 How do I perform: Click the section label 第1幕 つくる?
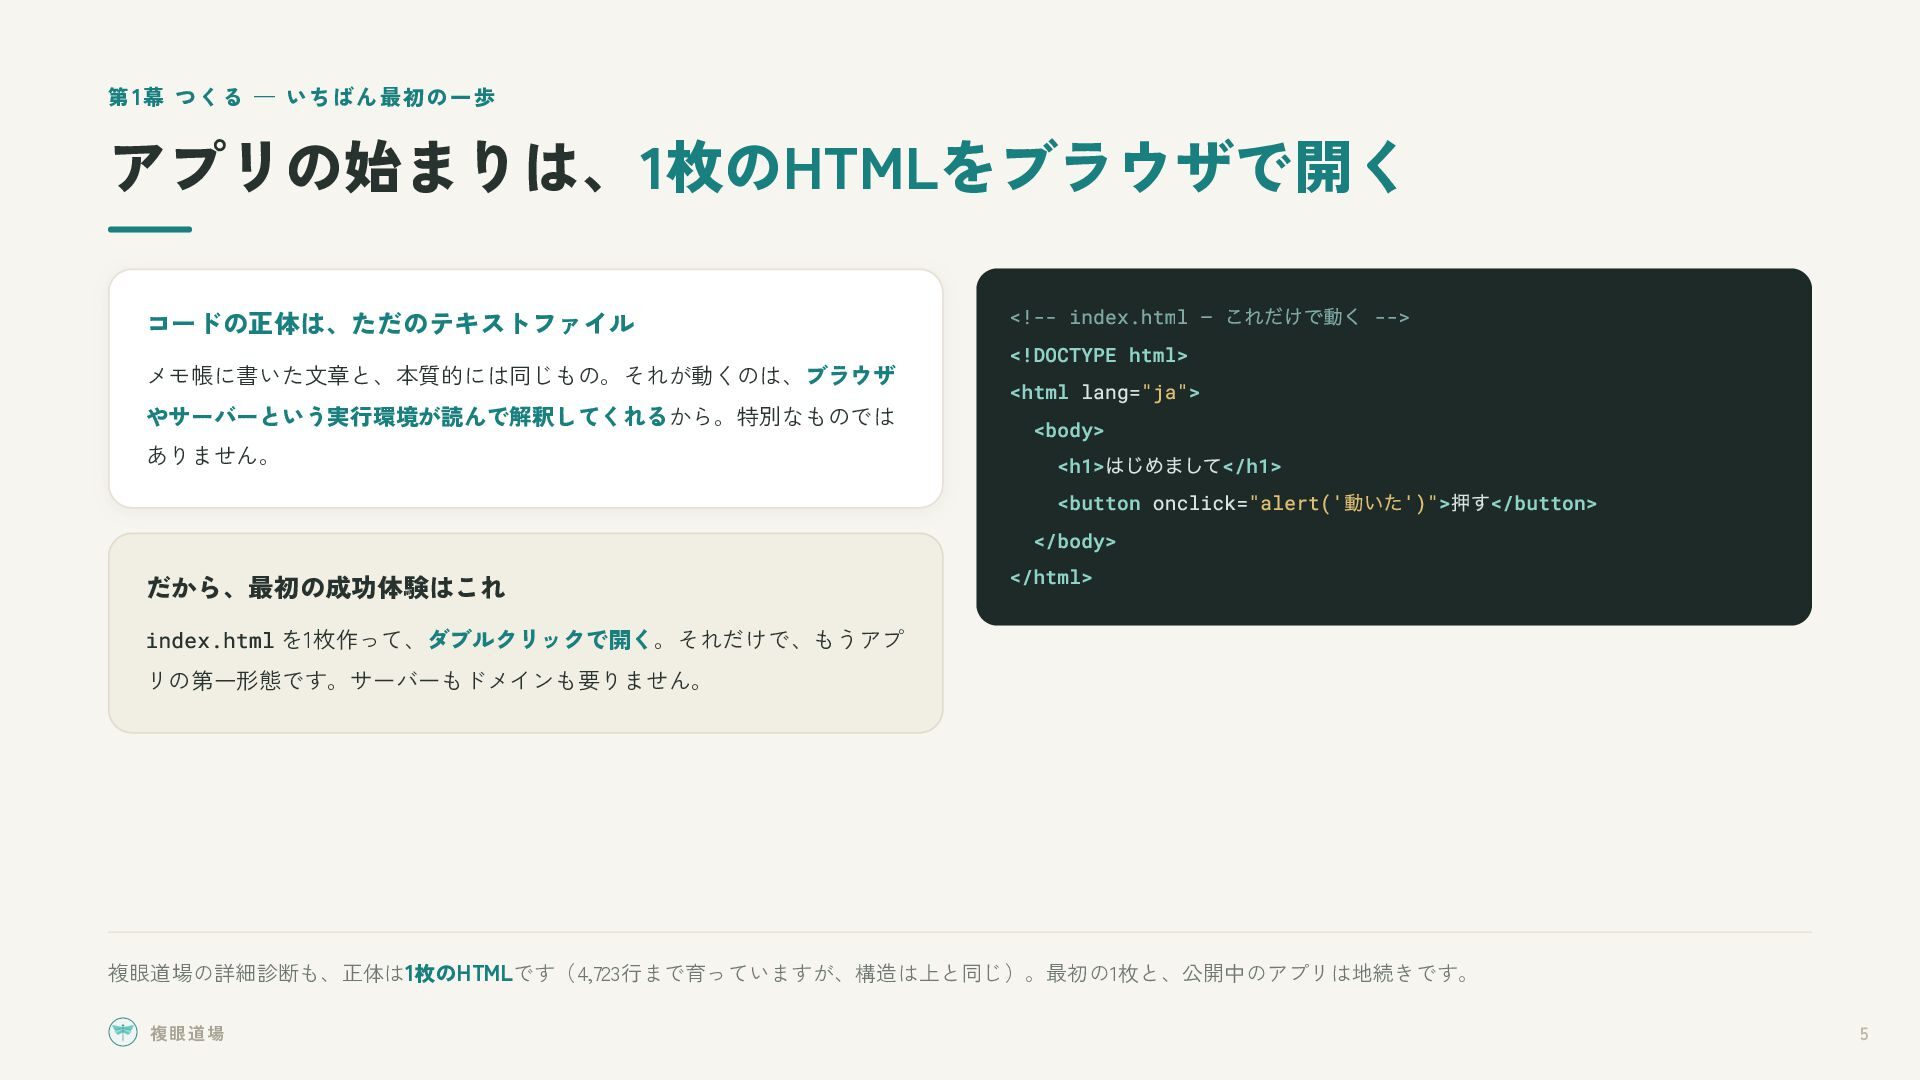(x=175, y=97)
